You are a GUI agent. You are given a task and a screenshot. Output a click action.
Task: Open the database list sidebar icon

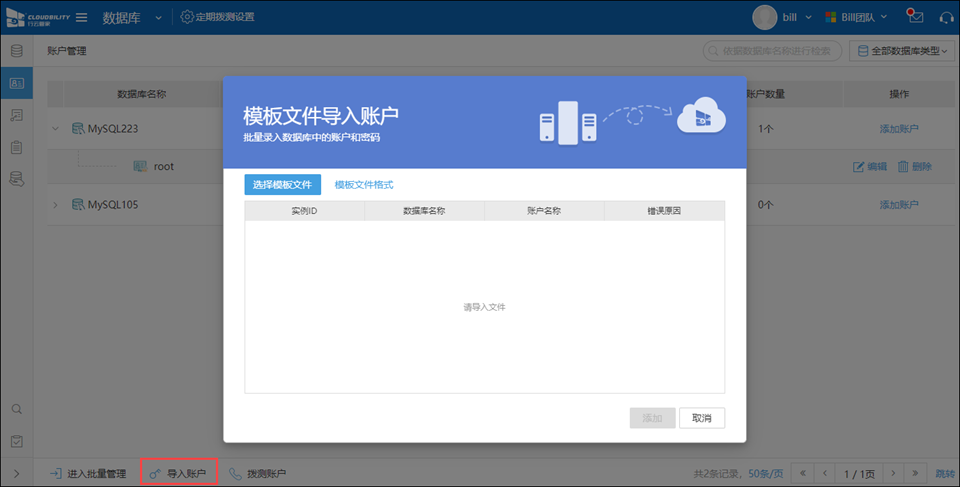[x=16, y=51]
